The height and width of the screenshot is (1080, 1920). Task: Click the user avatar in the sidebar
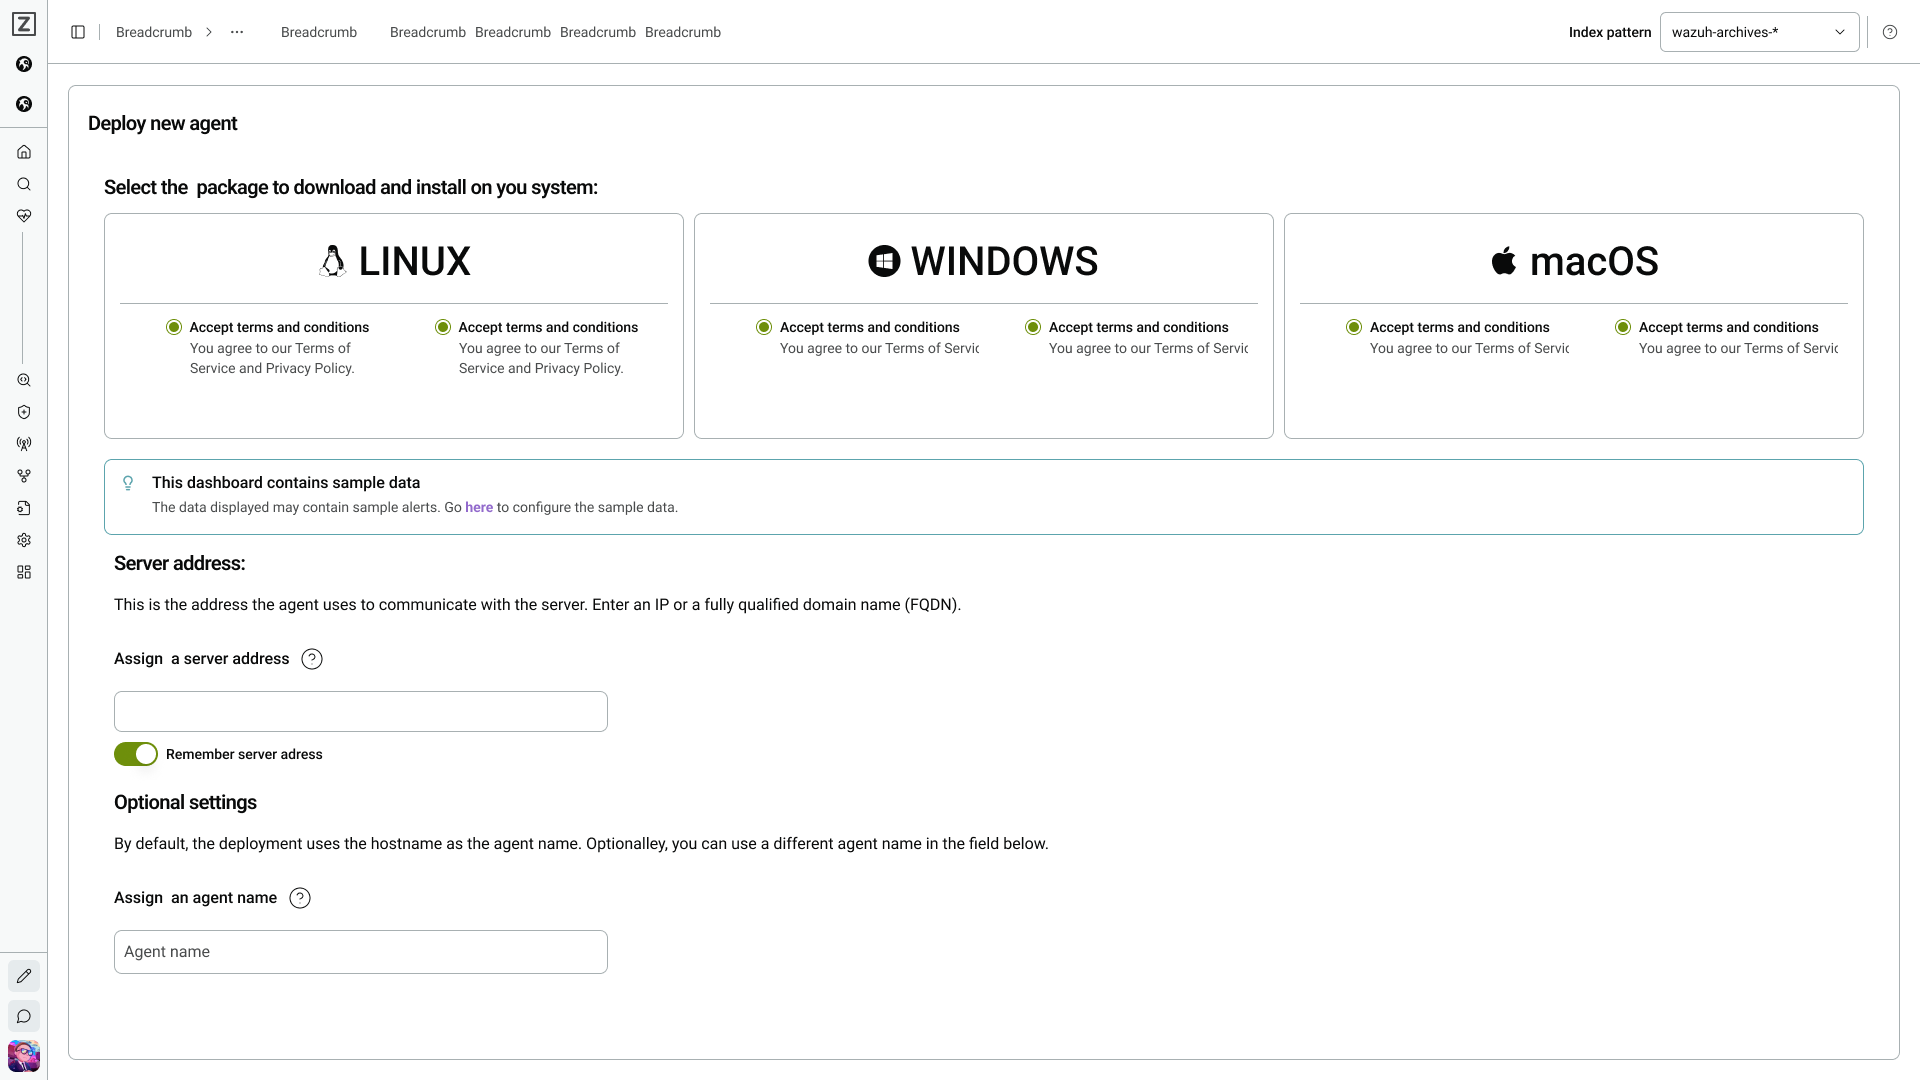click(x=24, y=1056)
